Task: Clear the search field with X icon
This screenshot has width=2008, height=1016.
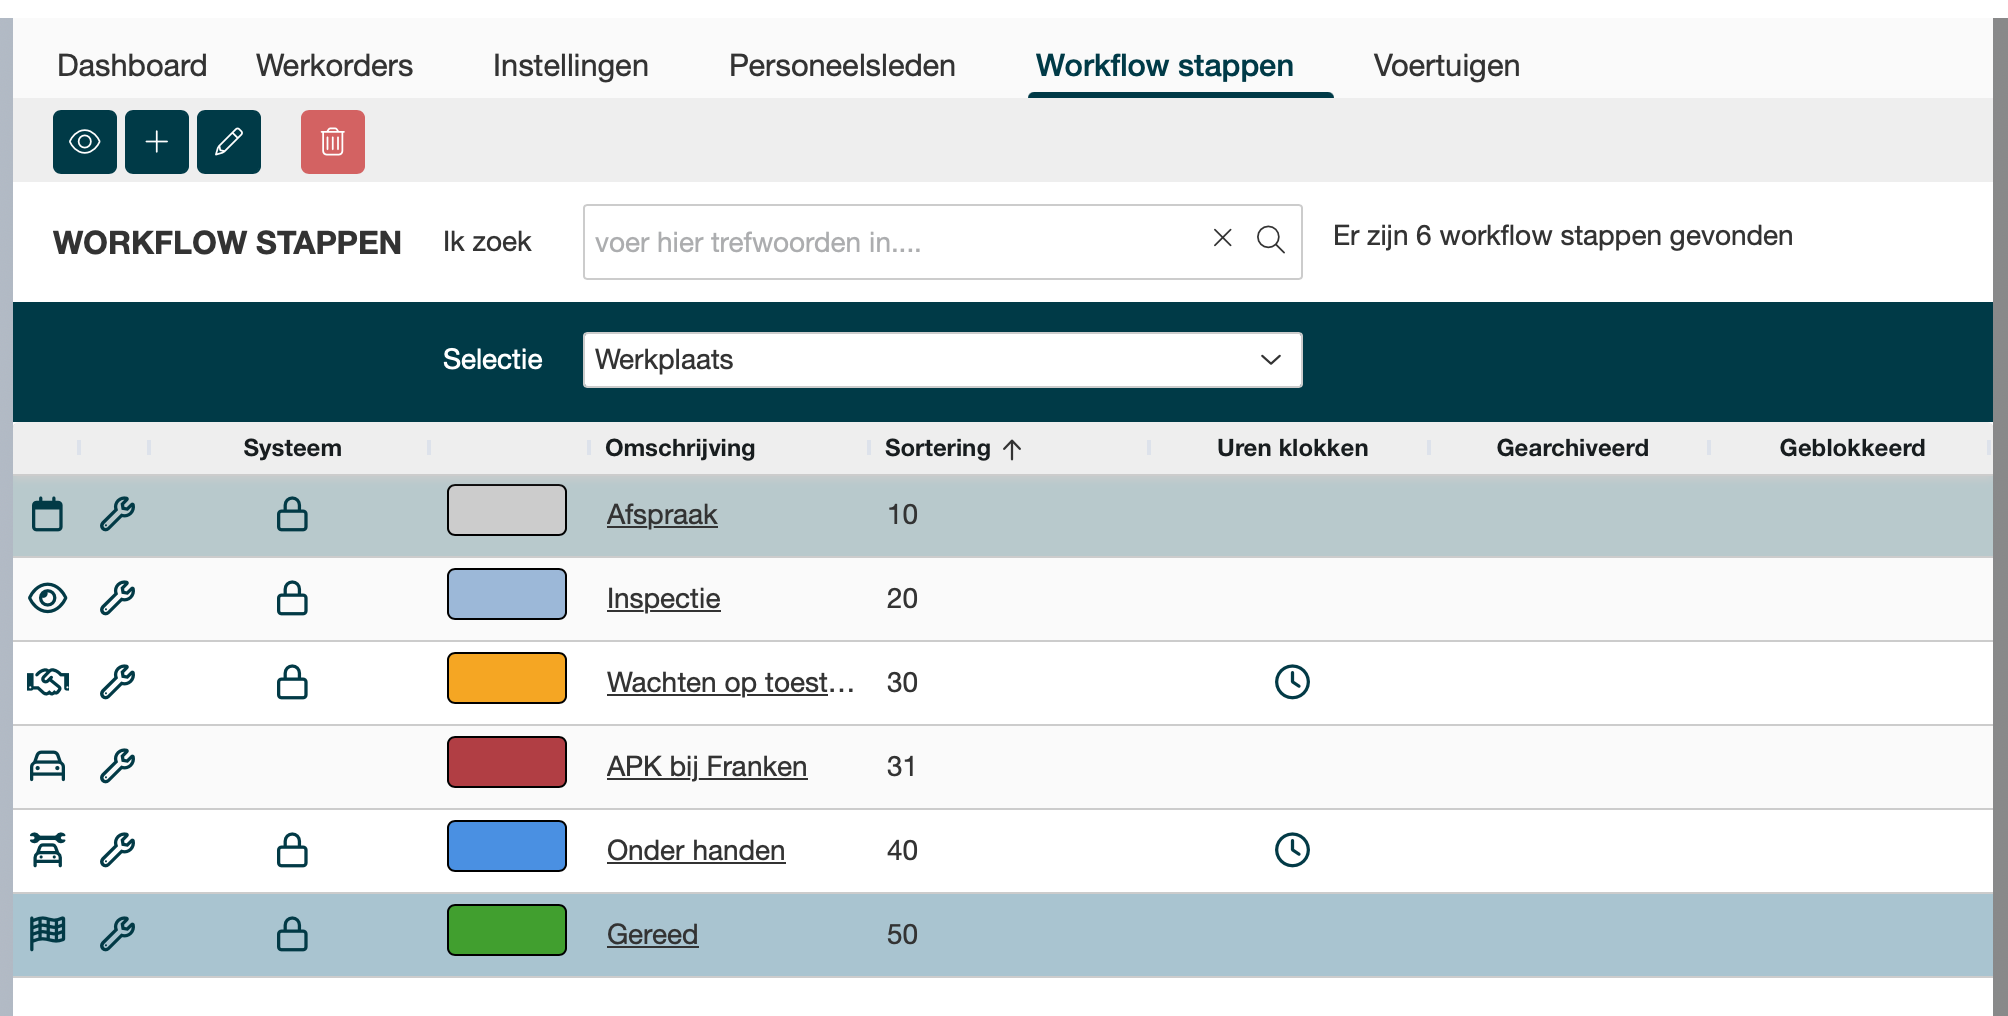Action: click(x=1222, y=238)
